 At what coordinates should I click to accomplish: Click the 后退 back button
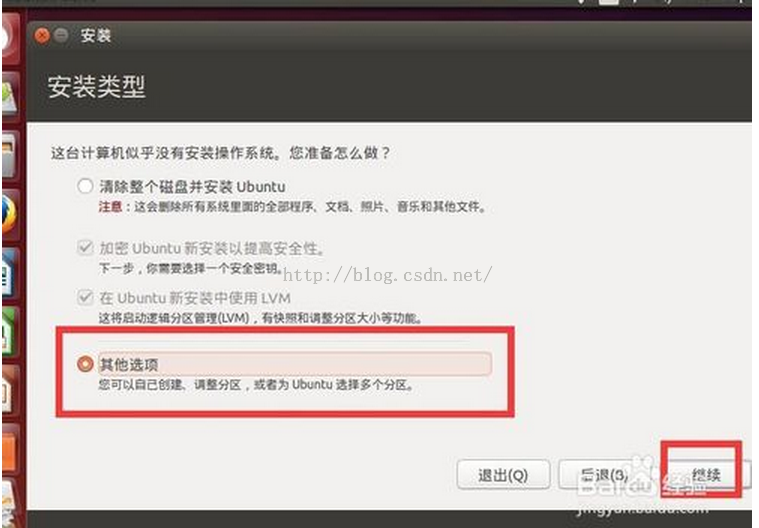pos(605,475)
